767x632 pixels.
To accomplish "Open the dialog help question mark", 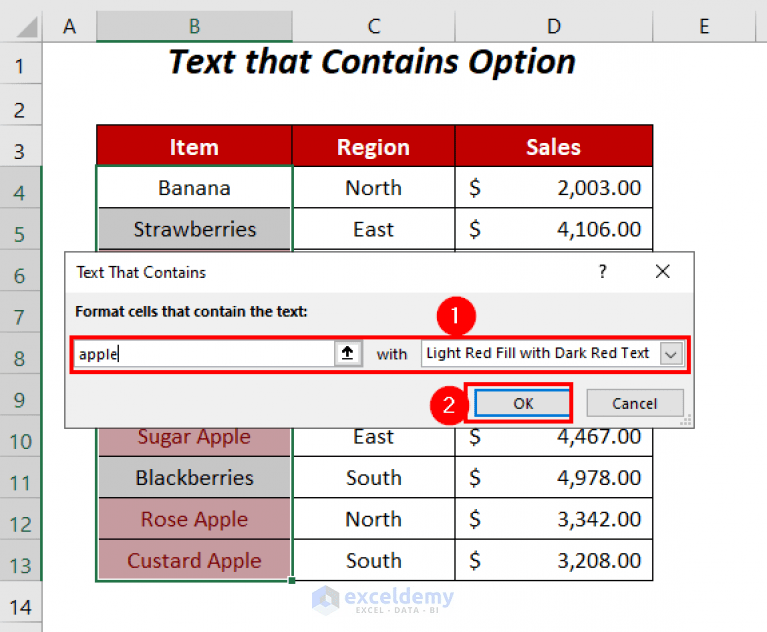I will tap(603, 271).
